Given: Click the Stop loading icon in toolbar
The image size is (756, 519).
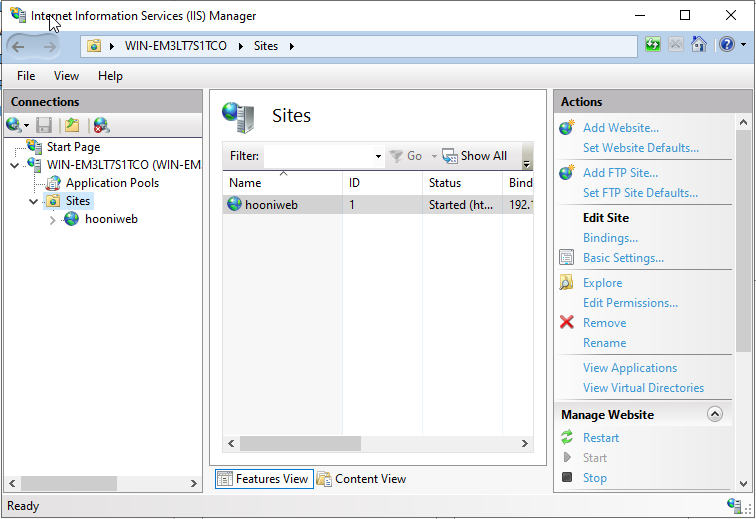Looking at the screenshot, I should click(x=675, y=45).
